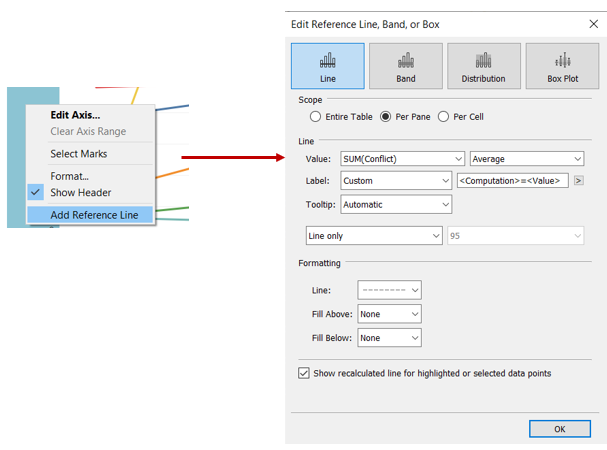Open the SUM(Conflict) value dropdown
The width and height of the screenshot is (607, 450).
pos(402,158)
